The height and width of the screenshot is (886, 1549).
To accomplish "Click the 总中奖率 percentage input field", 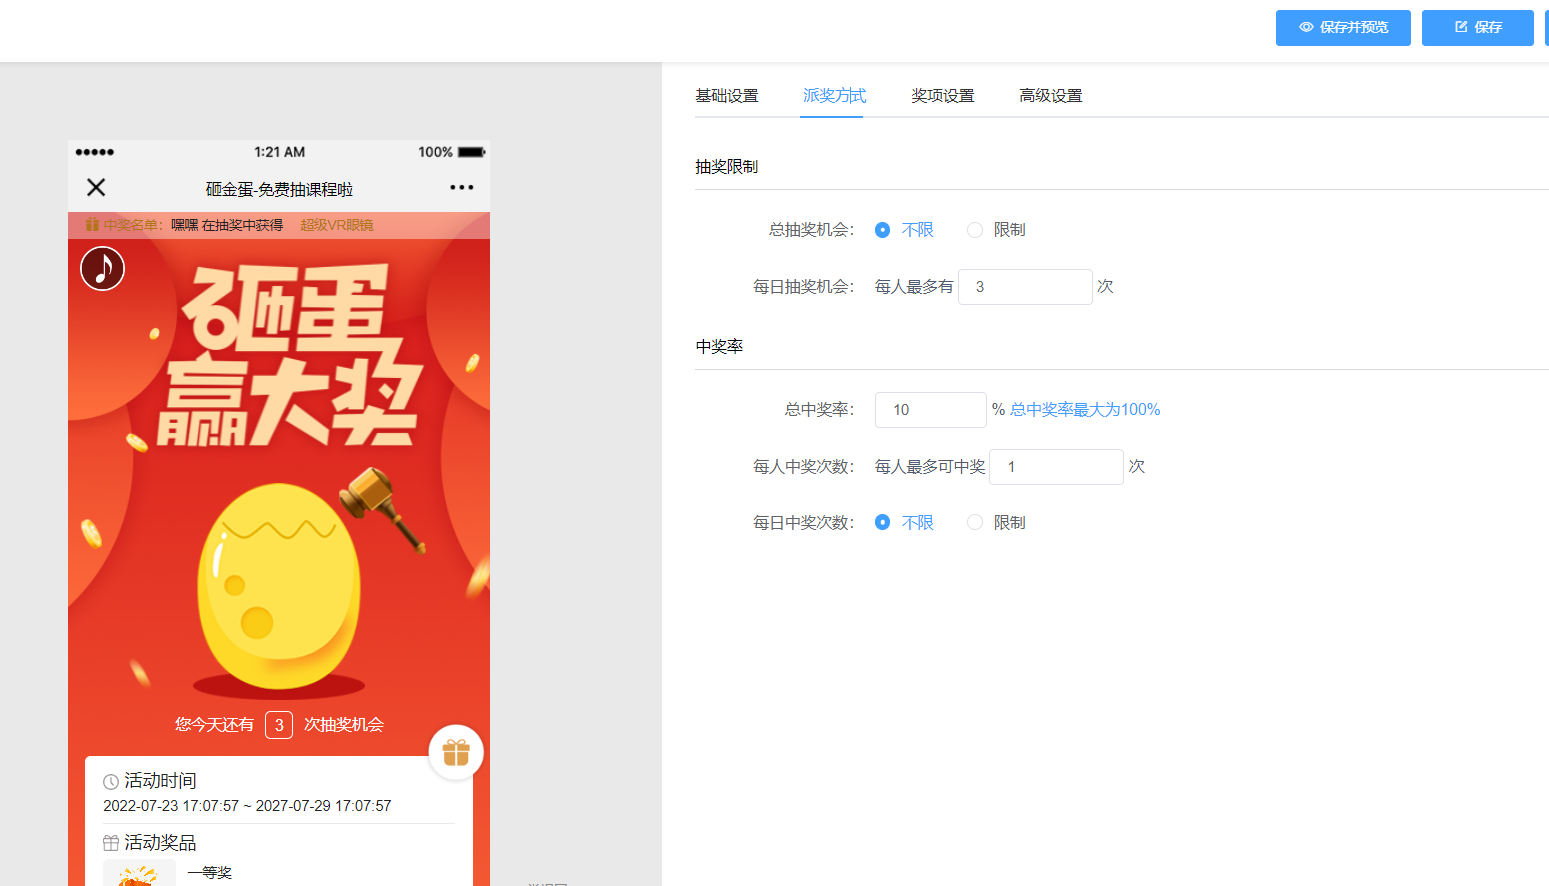I will 931,410.
